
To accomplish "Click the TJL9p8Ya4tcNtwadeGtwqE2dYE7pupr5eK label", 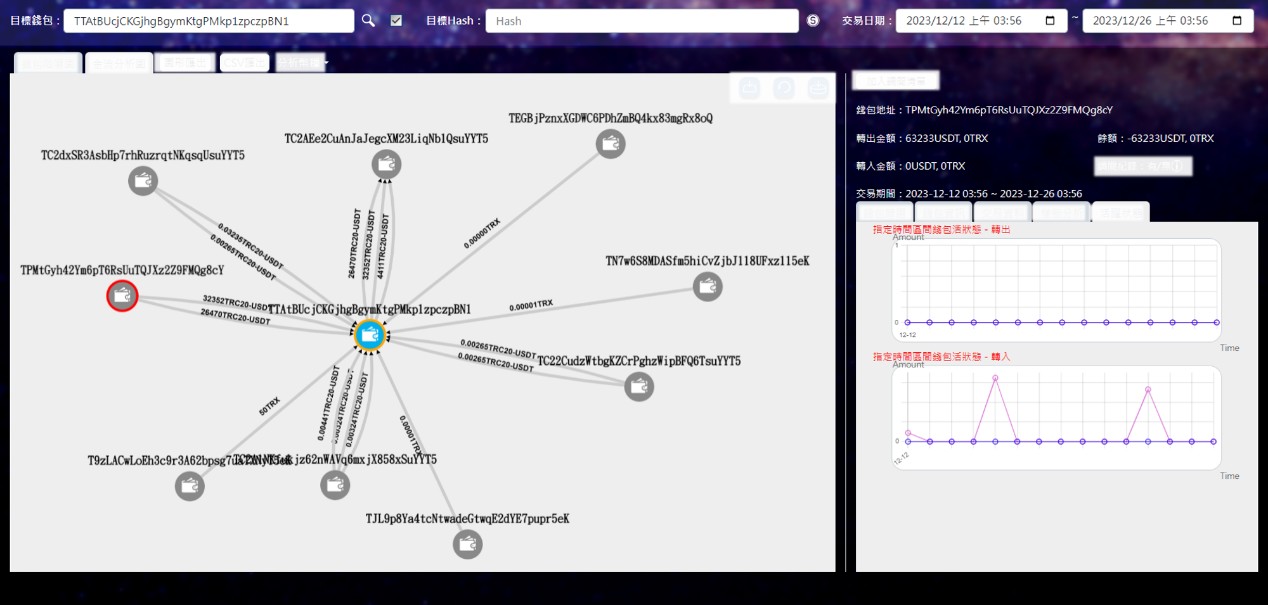I will click(x=467, y=519).
